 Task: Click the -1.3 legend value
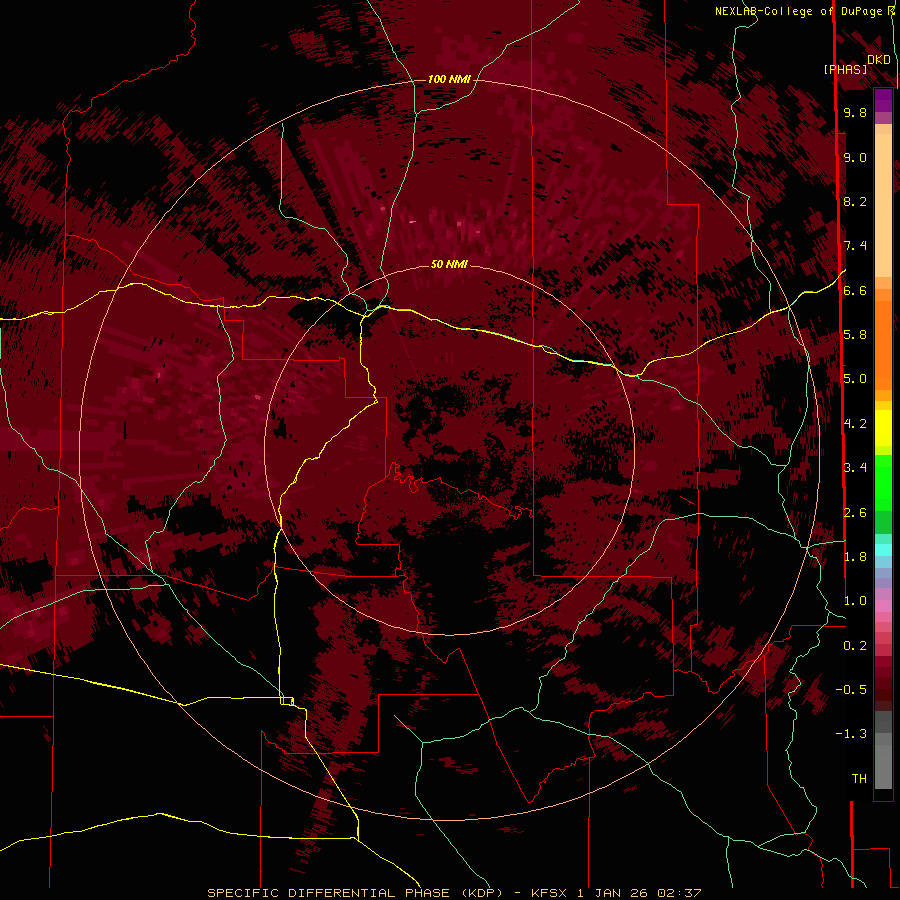[x=851, y=734]
